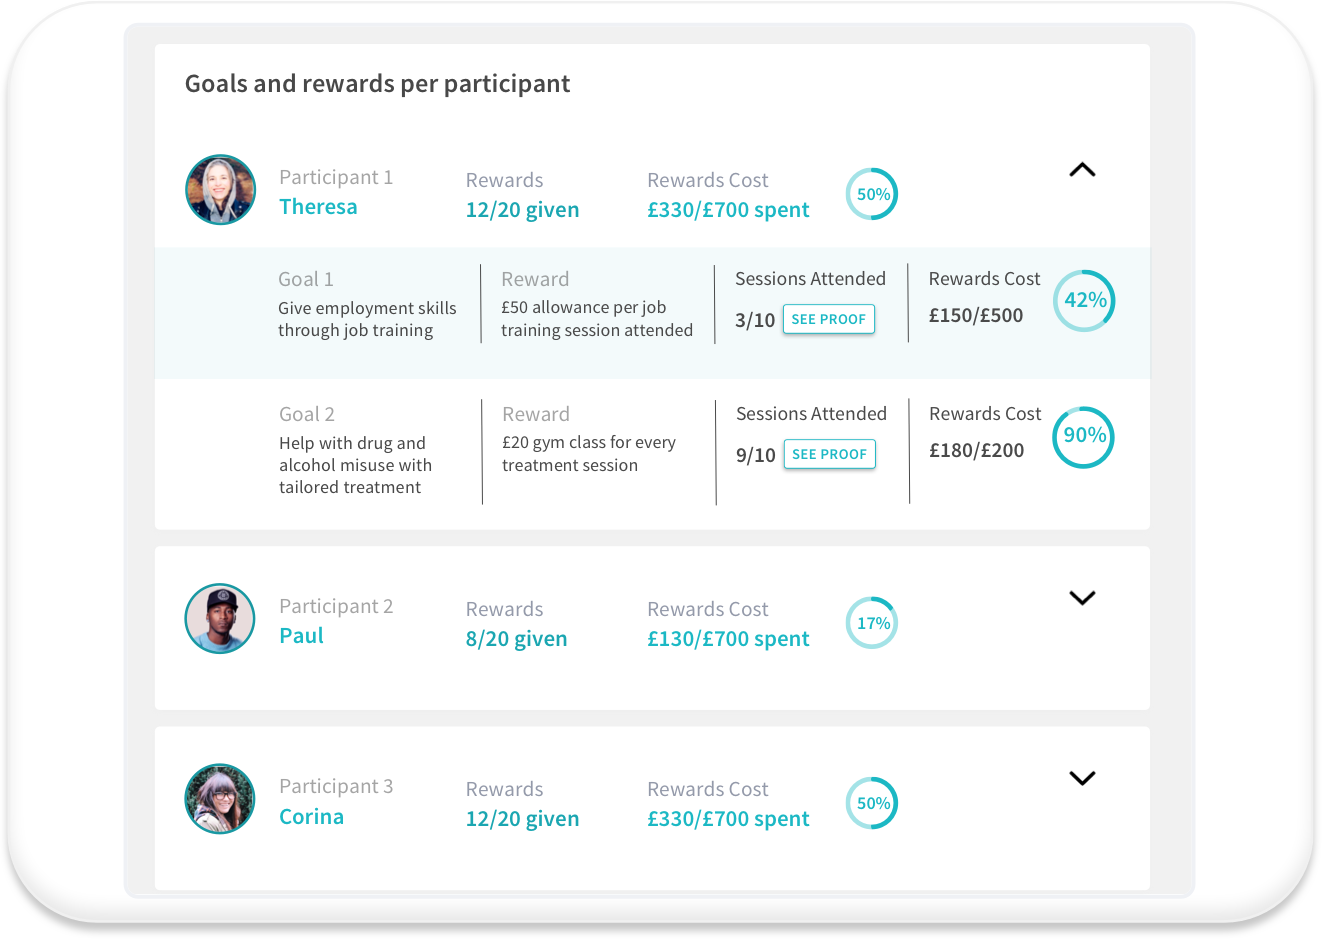The height and width of the screenshot is (940, 1322).
Task: Click SEE PROOF for Goal 1 sessions
Action: [x=829, y=319]
